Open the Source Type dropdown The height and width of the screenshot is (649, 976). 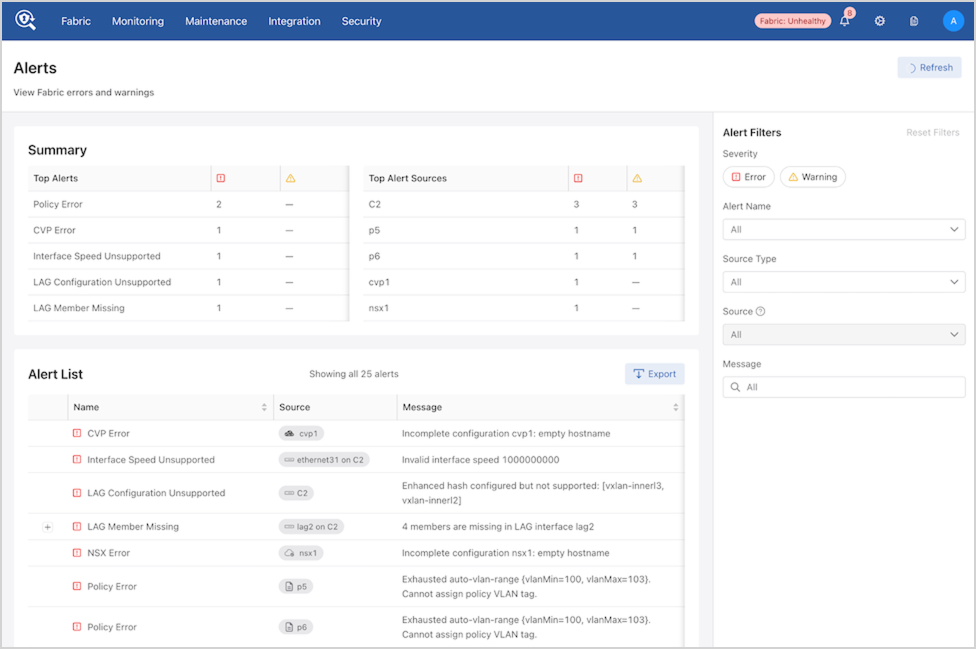[843, 282]
